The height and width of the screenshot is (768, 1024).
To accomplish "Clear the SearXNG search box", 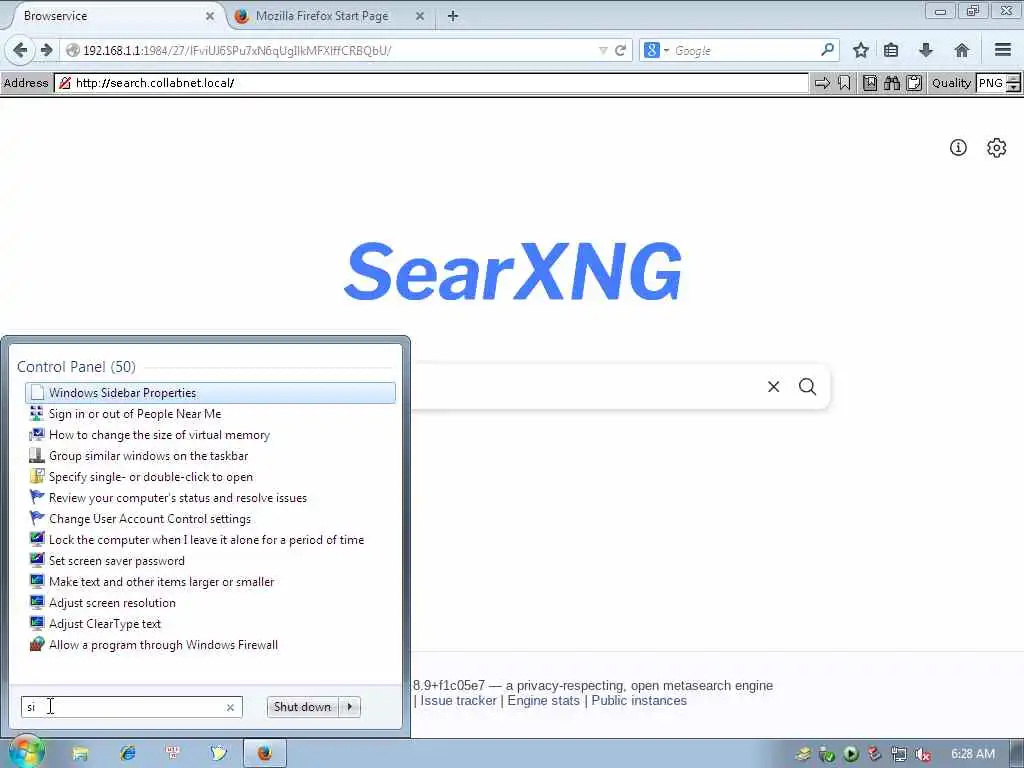I will [773, 387].
